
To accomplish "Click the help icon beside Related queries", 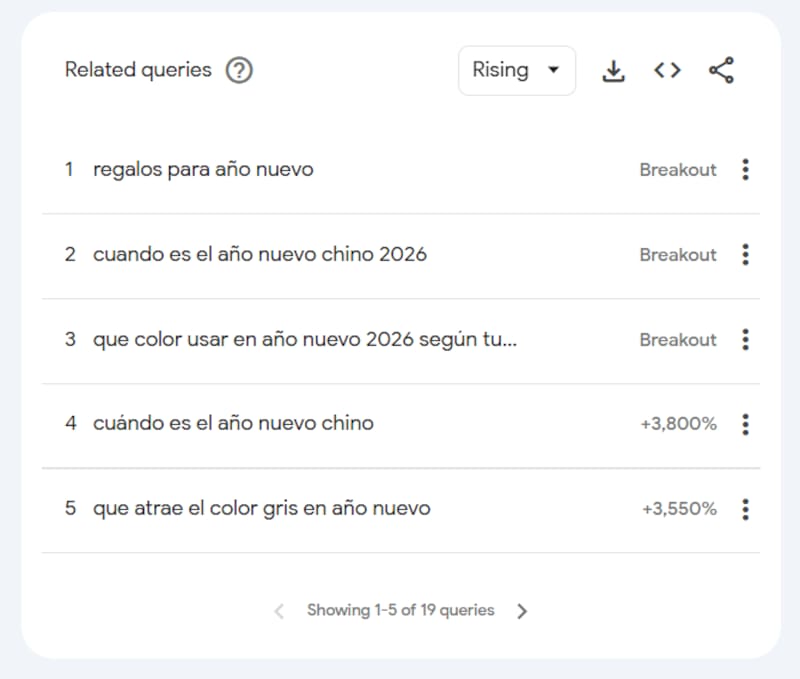I will (x=239, y=71).
